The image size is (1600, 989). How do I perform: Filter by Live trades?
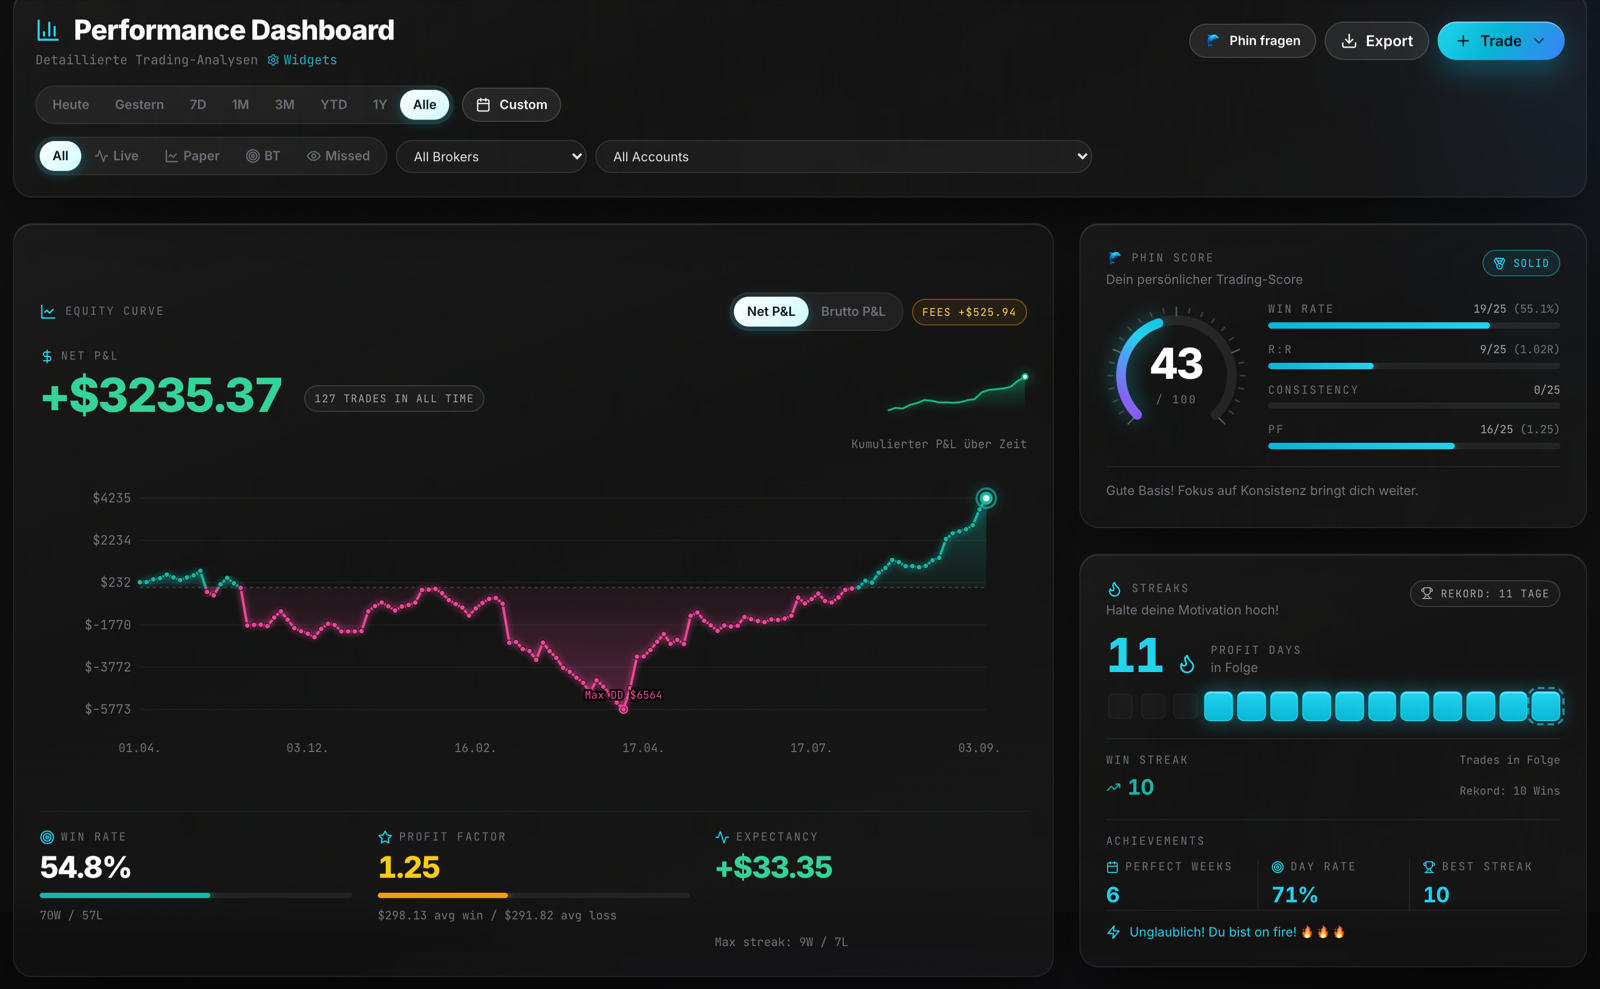(117, 156)
